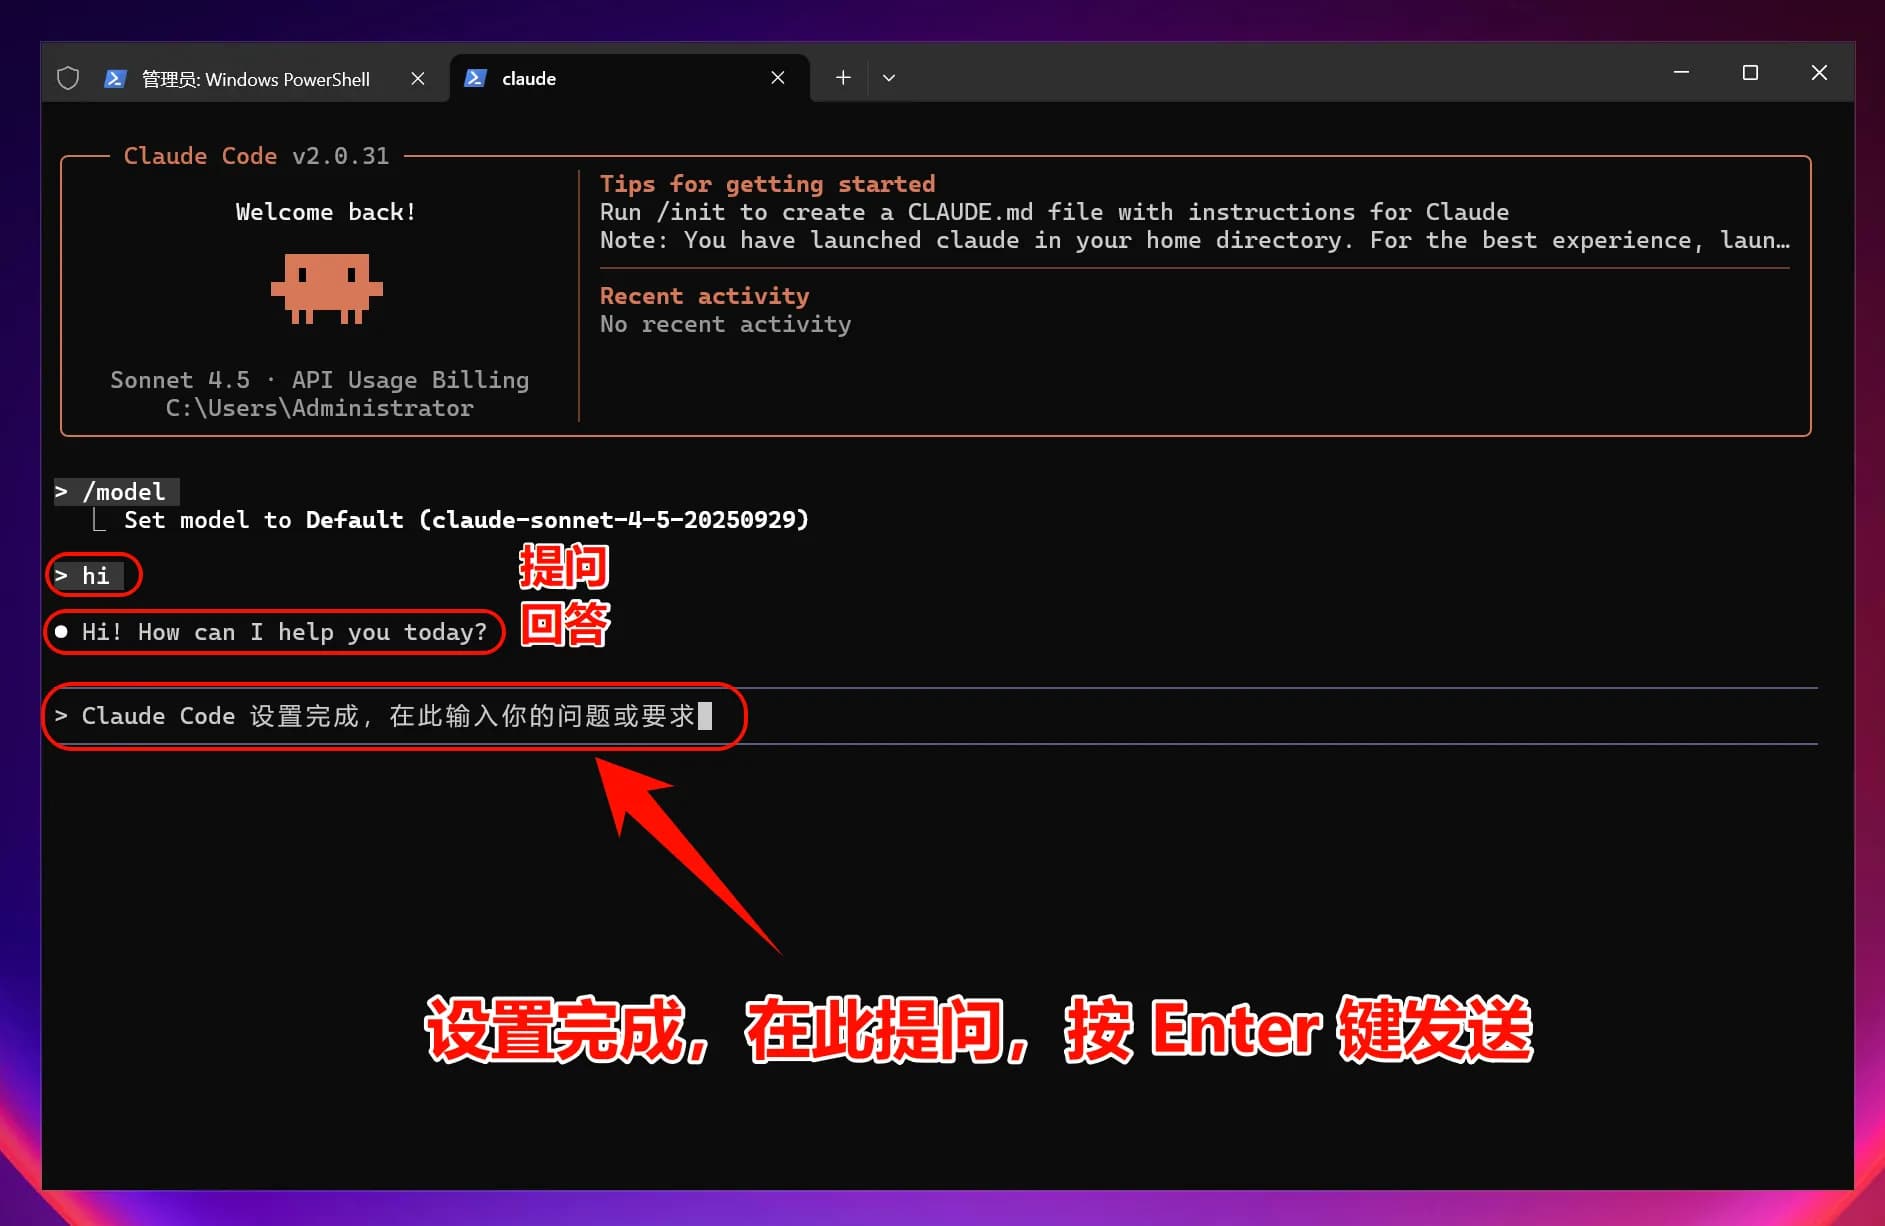The width and height of the screenshot is (1885, 1226).
Task: Click the 'hi' user prompt line
Action: 95,576
